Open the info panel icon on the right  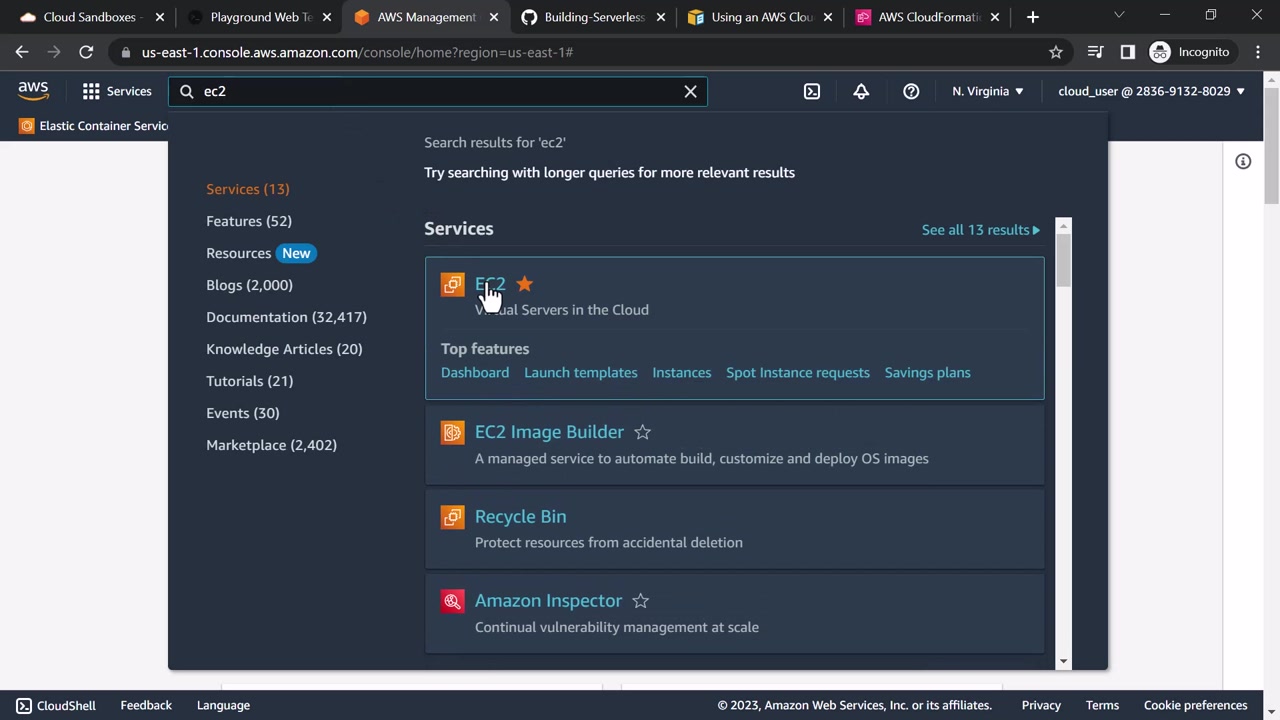point(1243,162)
